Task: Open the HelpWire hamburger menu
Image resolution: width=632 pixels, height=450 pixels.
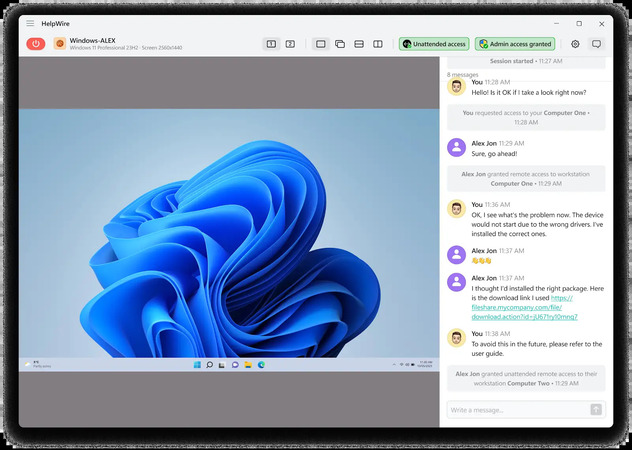Action: pyautogui.click(x=30, y=23)
